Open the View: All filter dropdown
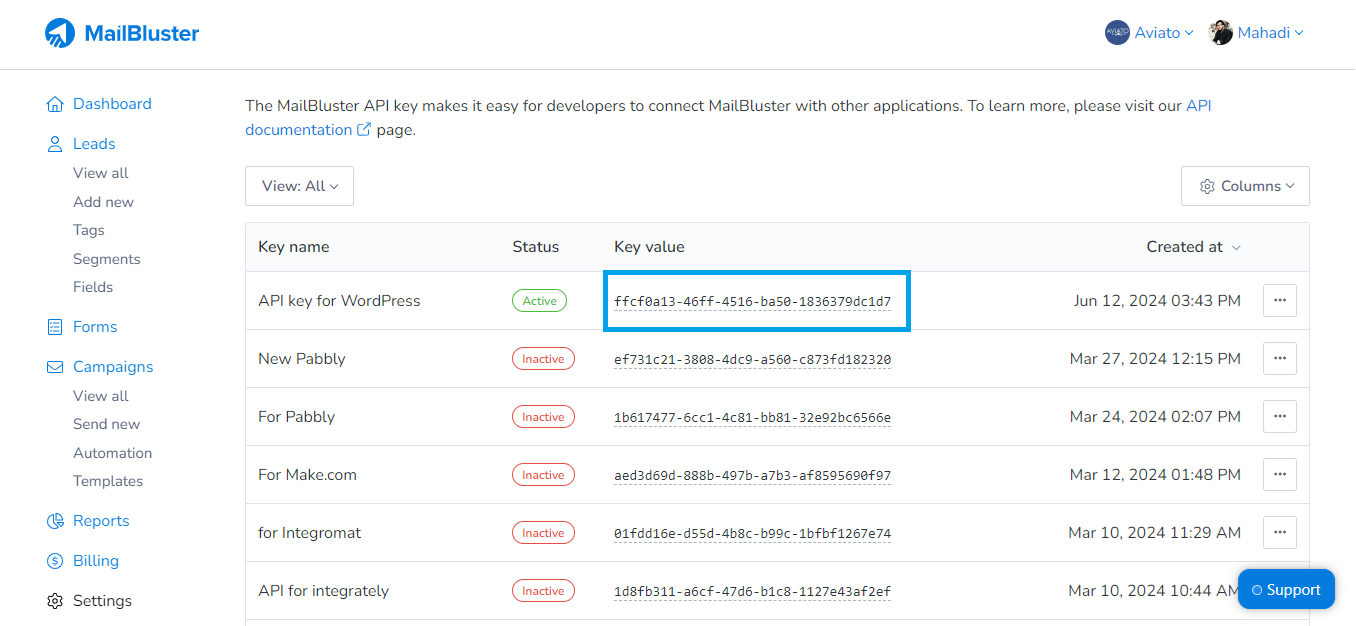1356x626 pixels. 299,185
